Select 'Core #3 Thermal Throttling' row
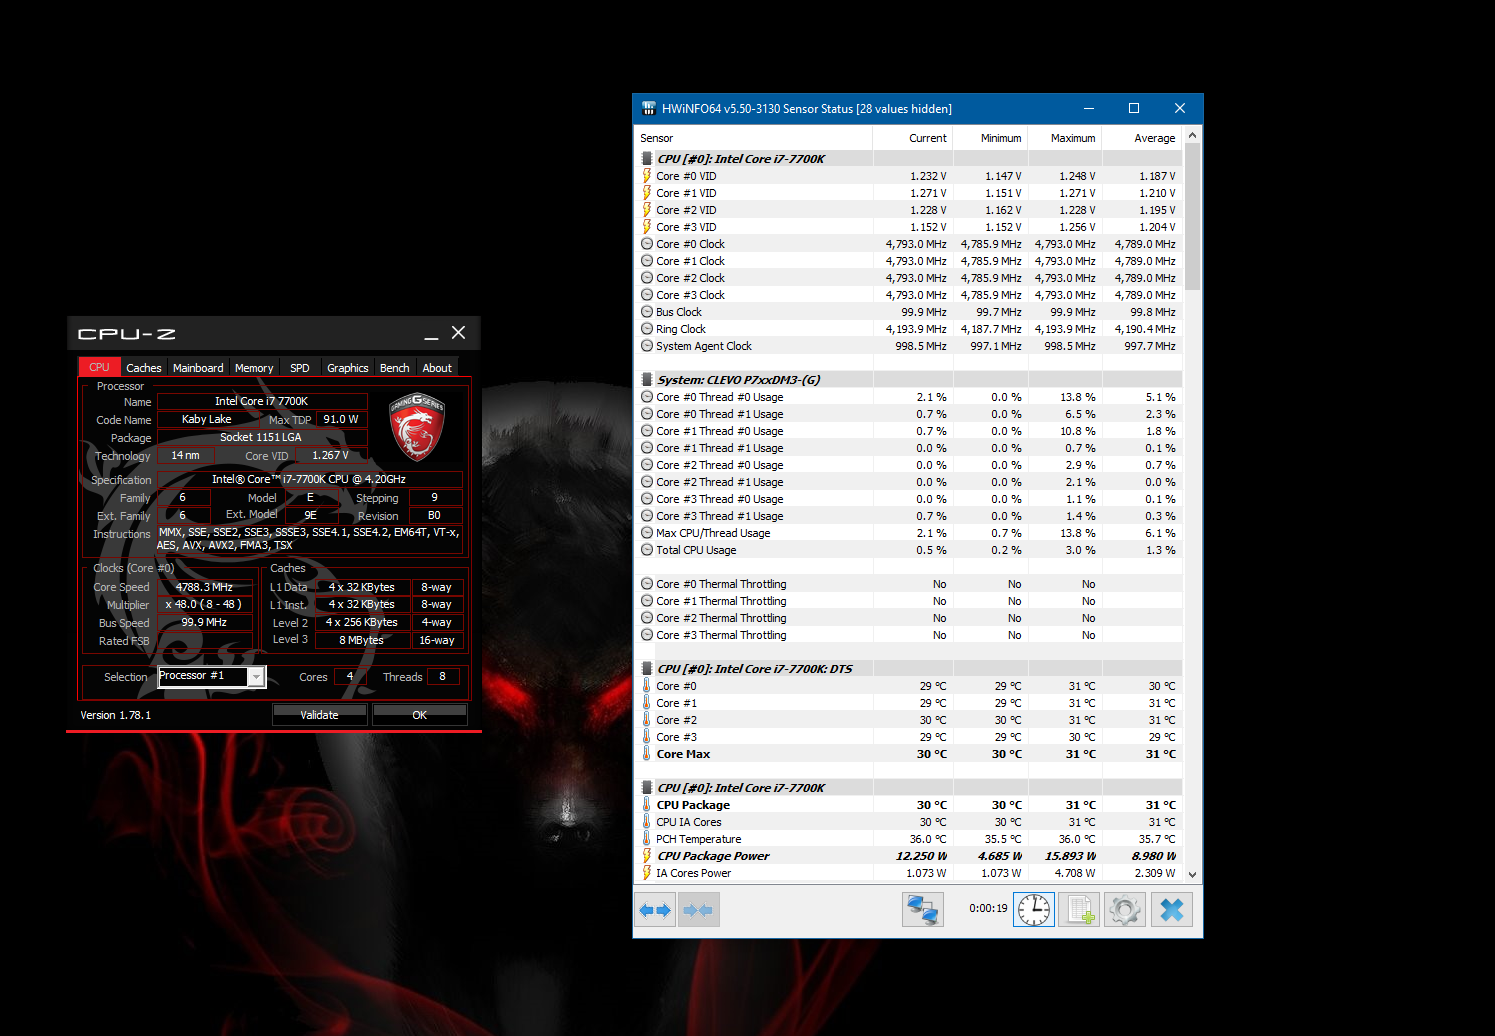This screenshot has height=1036, width=1495. click(x=908, y=635)
